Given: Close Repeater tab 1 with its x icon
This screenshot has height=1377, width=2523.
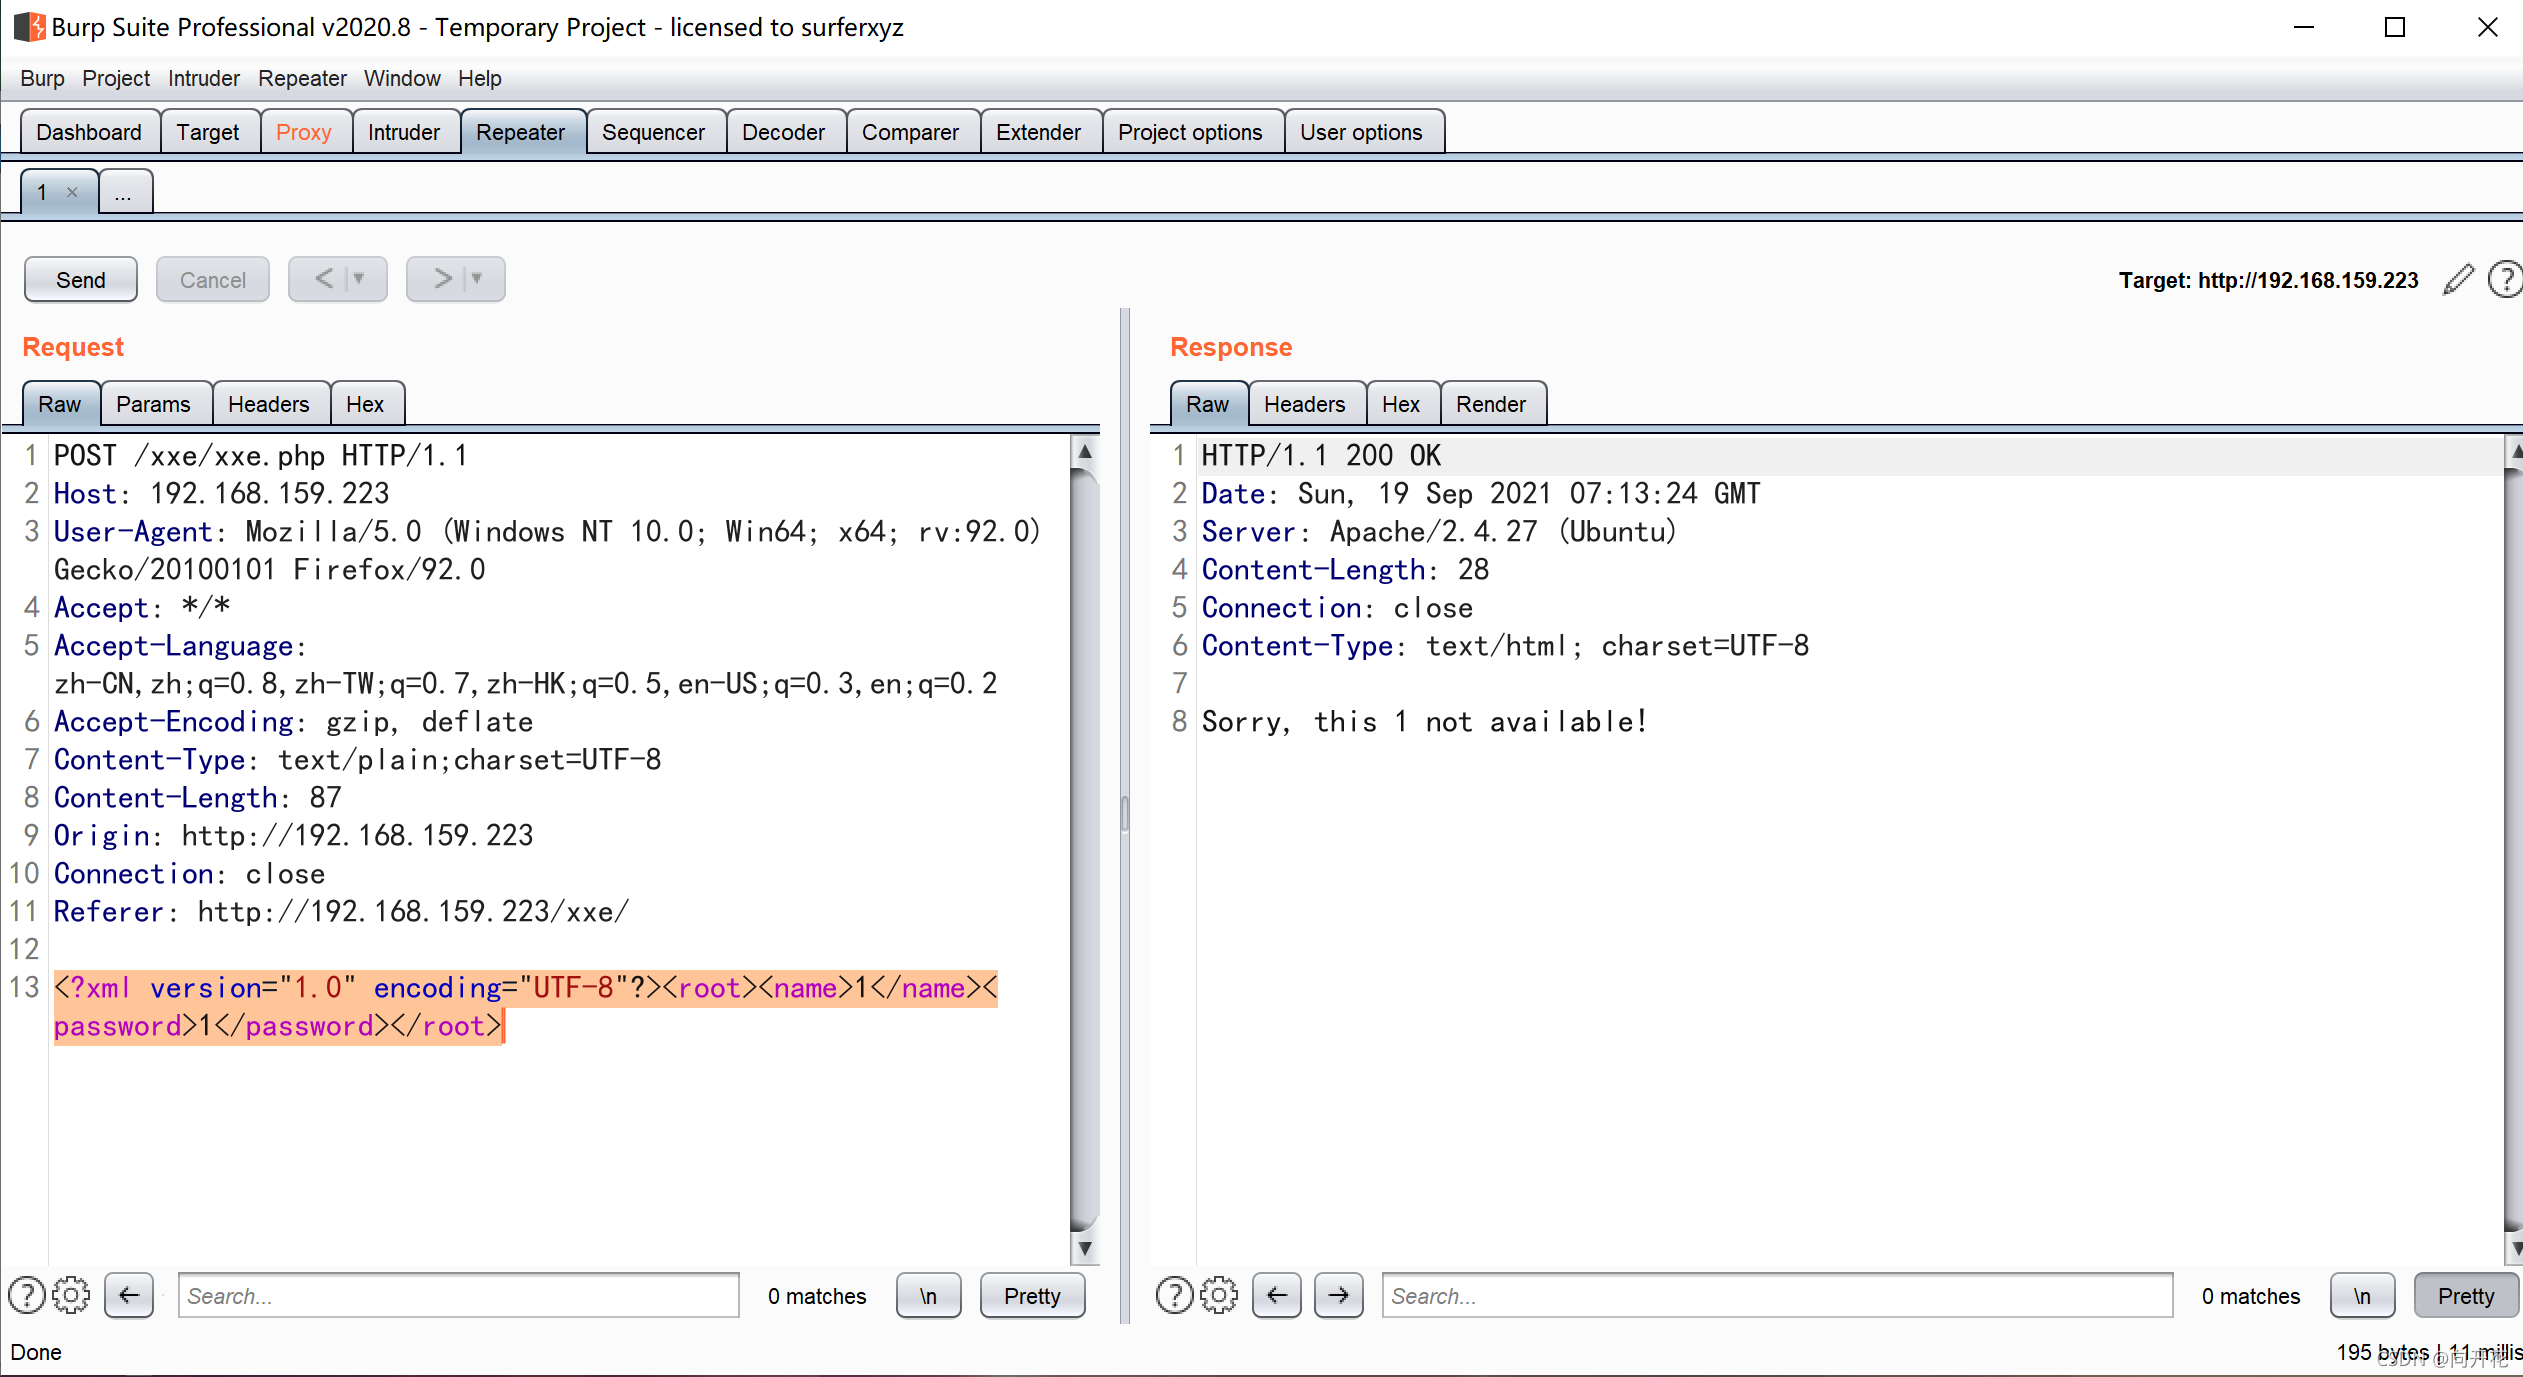Looking at the screenshot, I should 72,192.
